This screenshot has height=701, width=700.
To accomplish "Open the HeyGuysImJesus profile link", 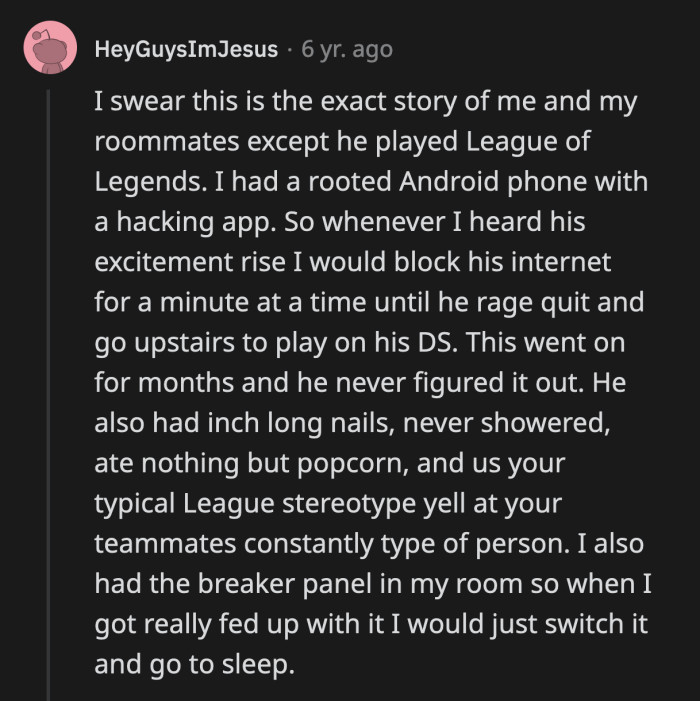I will coord(186,49).
